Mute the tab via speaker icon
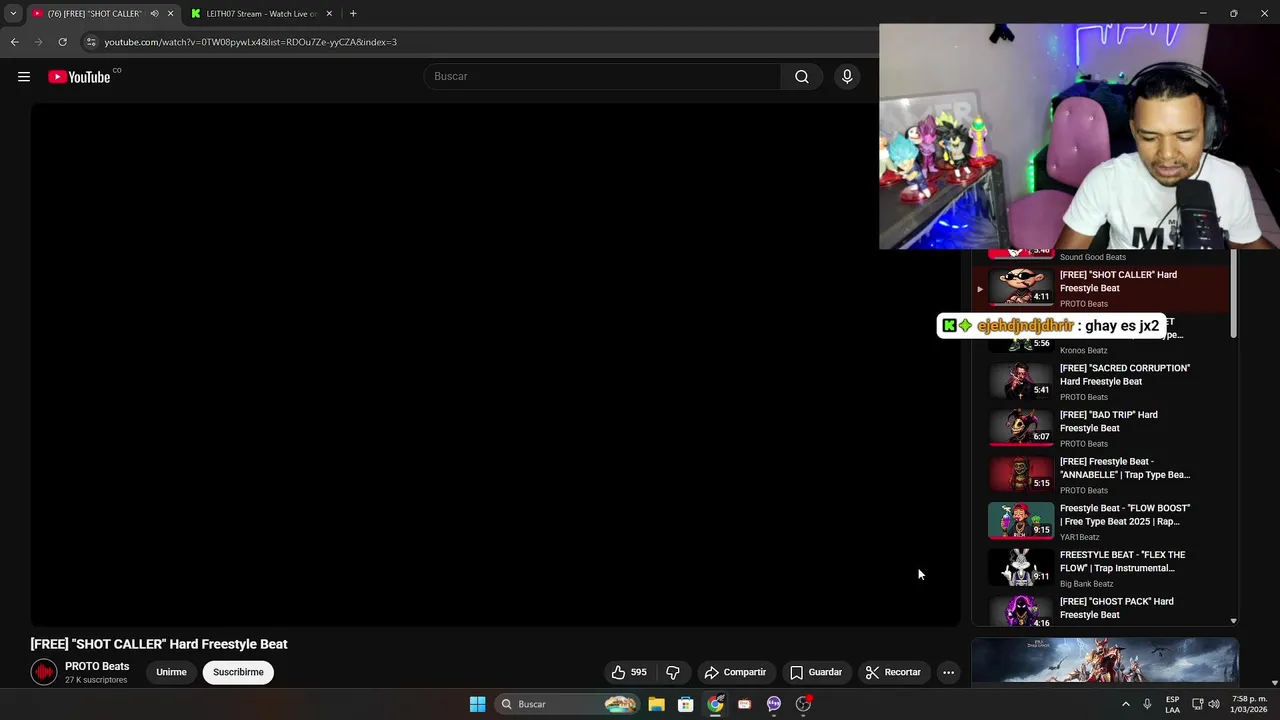This screenshot has width=1280, height=720. click(154, 14)
